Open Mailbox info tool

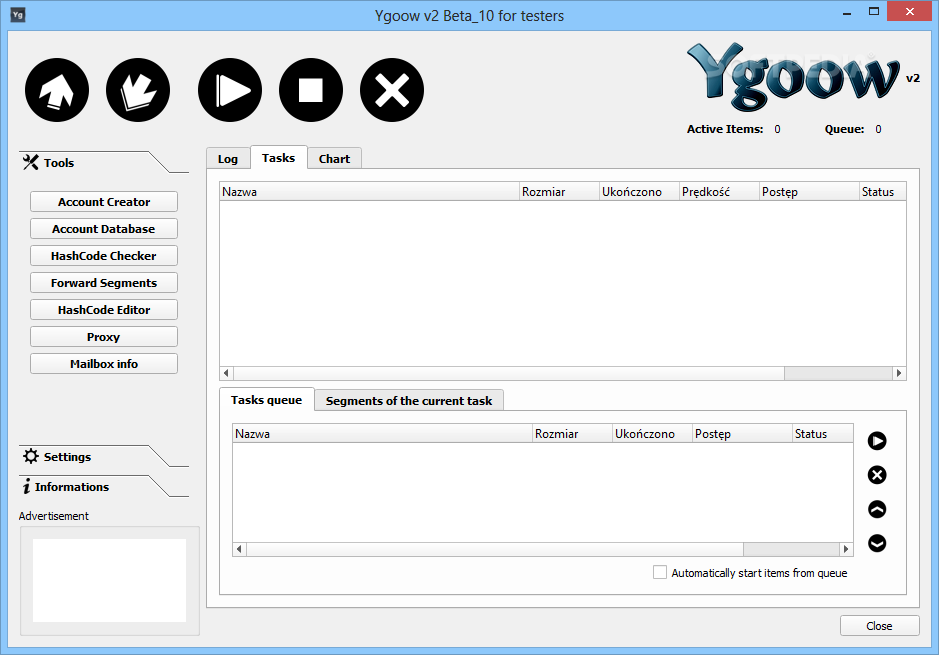point(104,363)
